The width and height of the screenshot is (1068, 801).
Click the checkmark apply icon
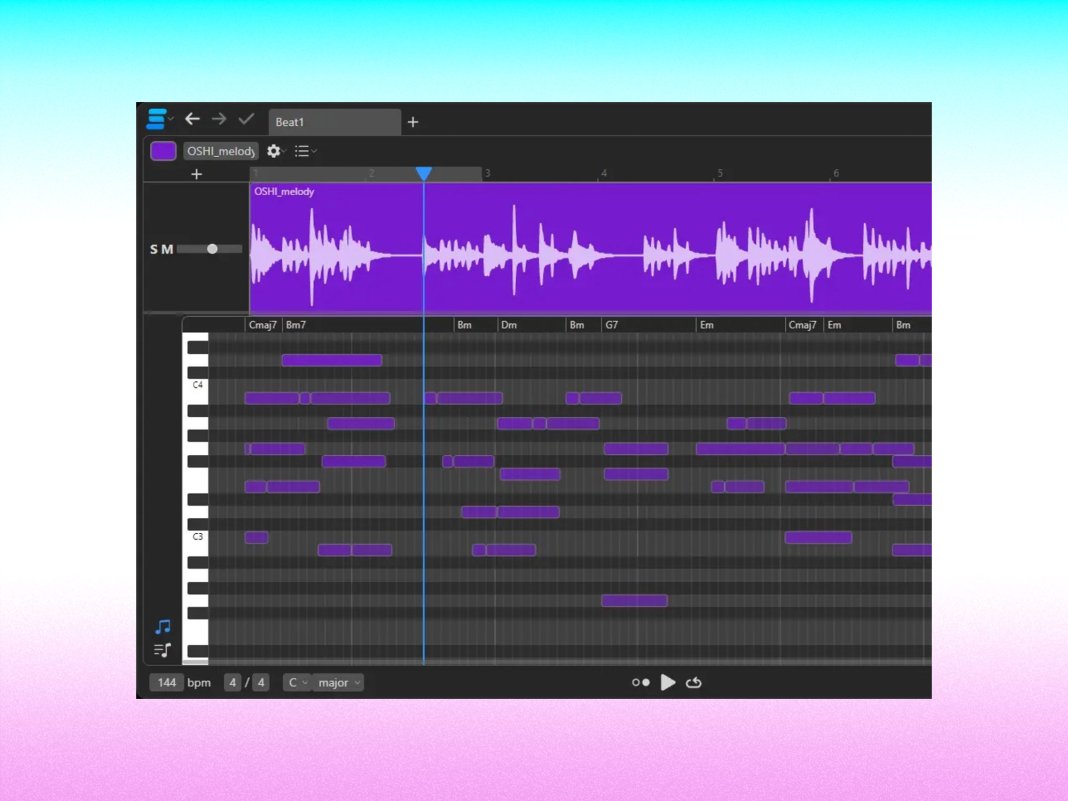[246, 119]
